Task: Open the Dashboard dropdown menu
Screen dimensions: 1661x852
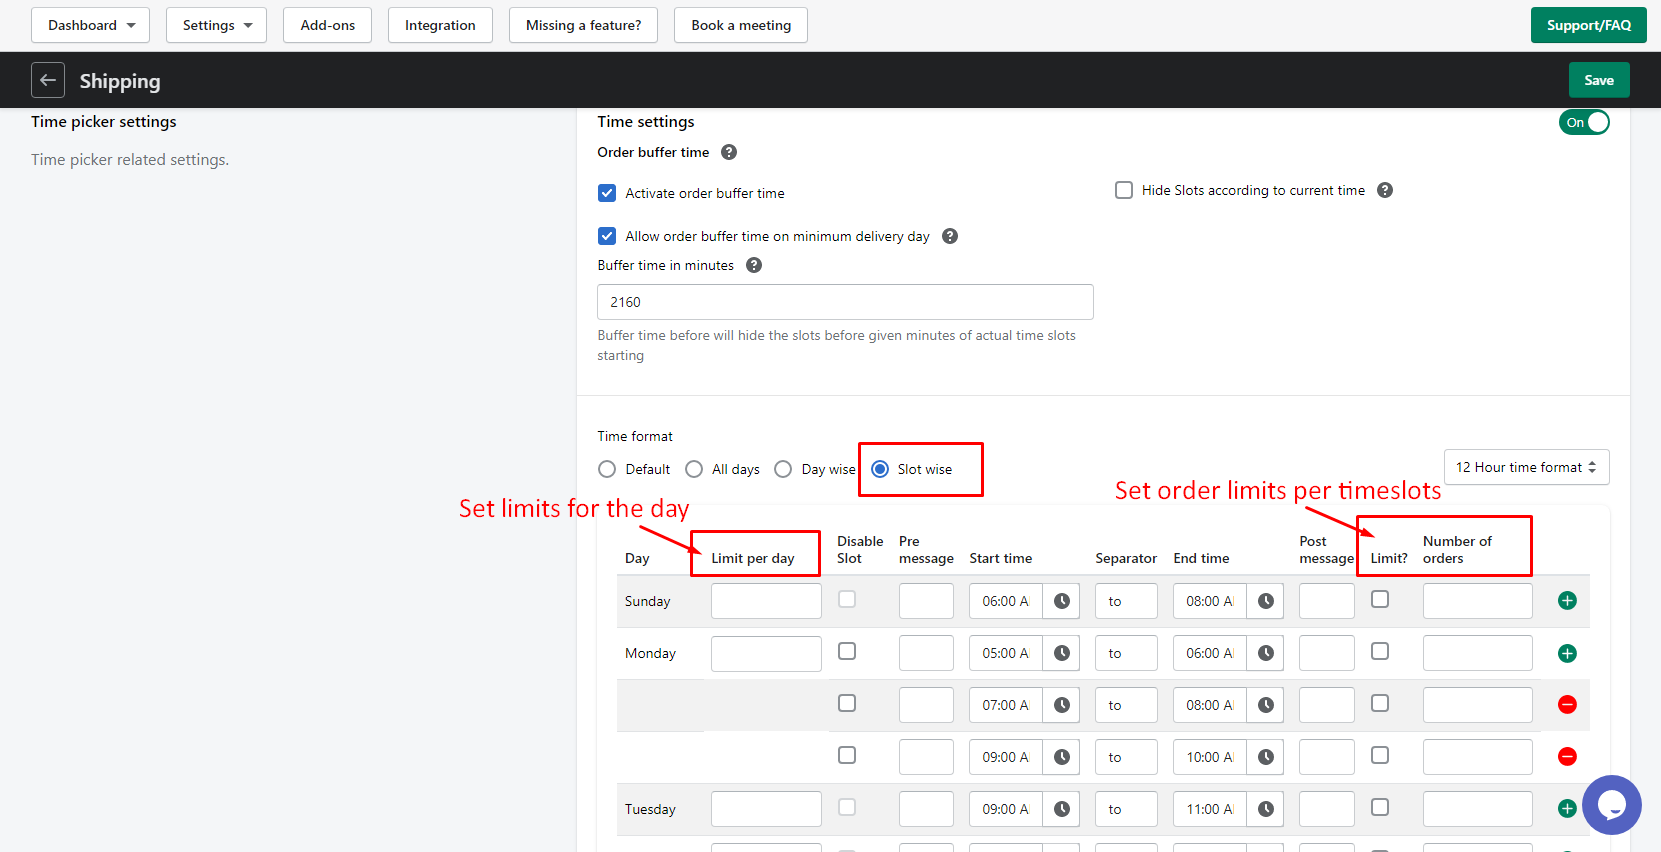Action: (x=91, y=25)
